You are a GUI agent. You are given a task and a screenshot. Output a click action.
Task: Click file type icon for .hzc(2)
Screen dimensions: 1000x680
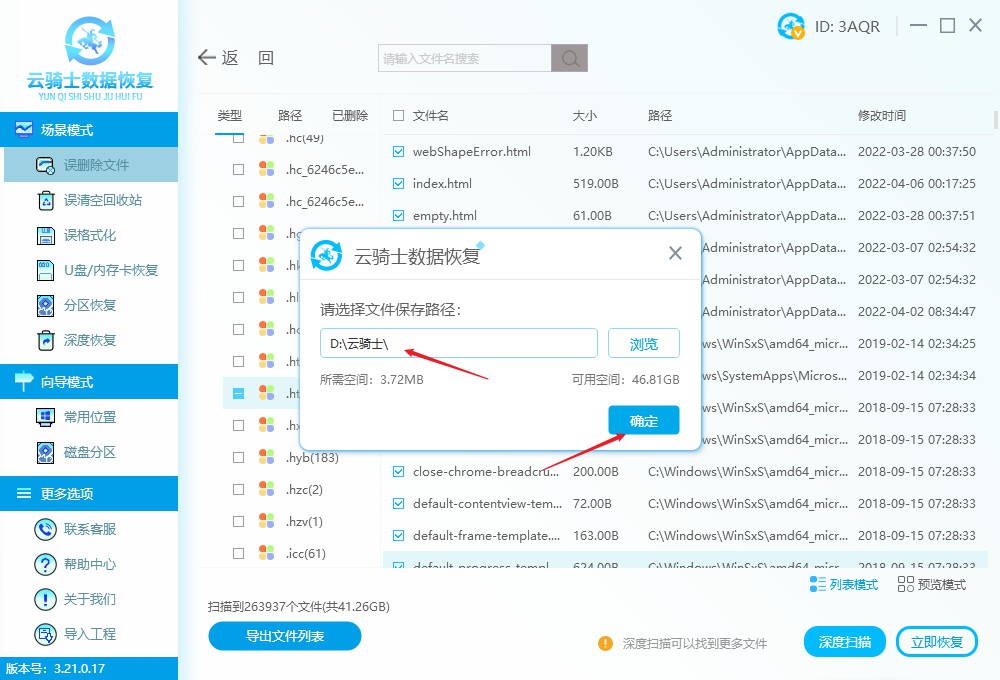[x=267, y=489]
